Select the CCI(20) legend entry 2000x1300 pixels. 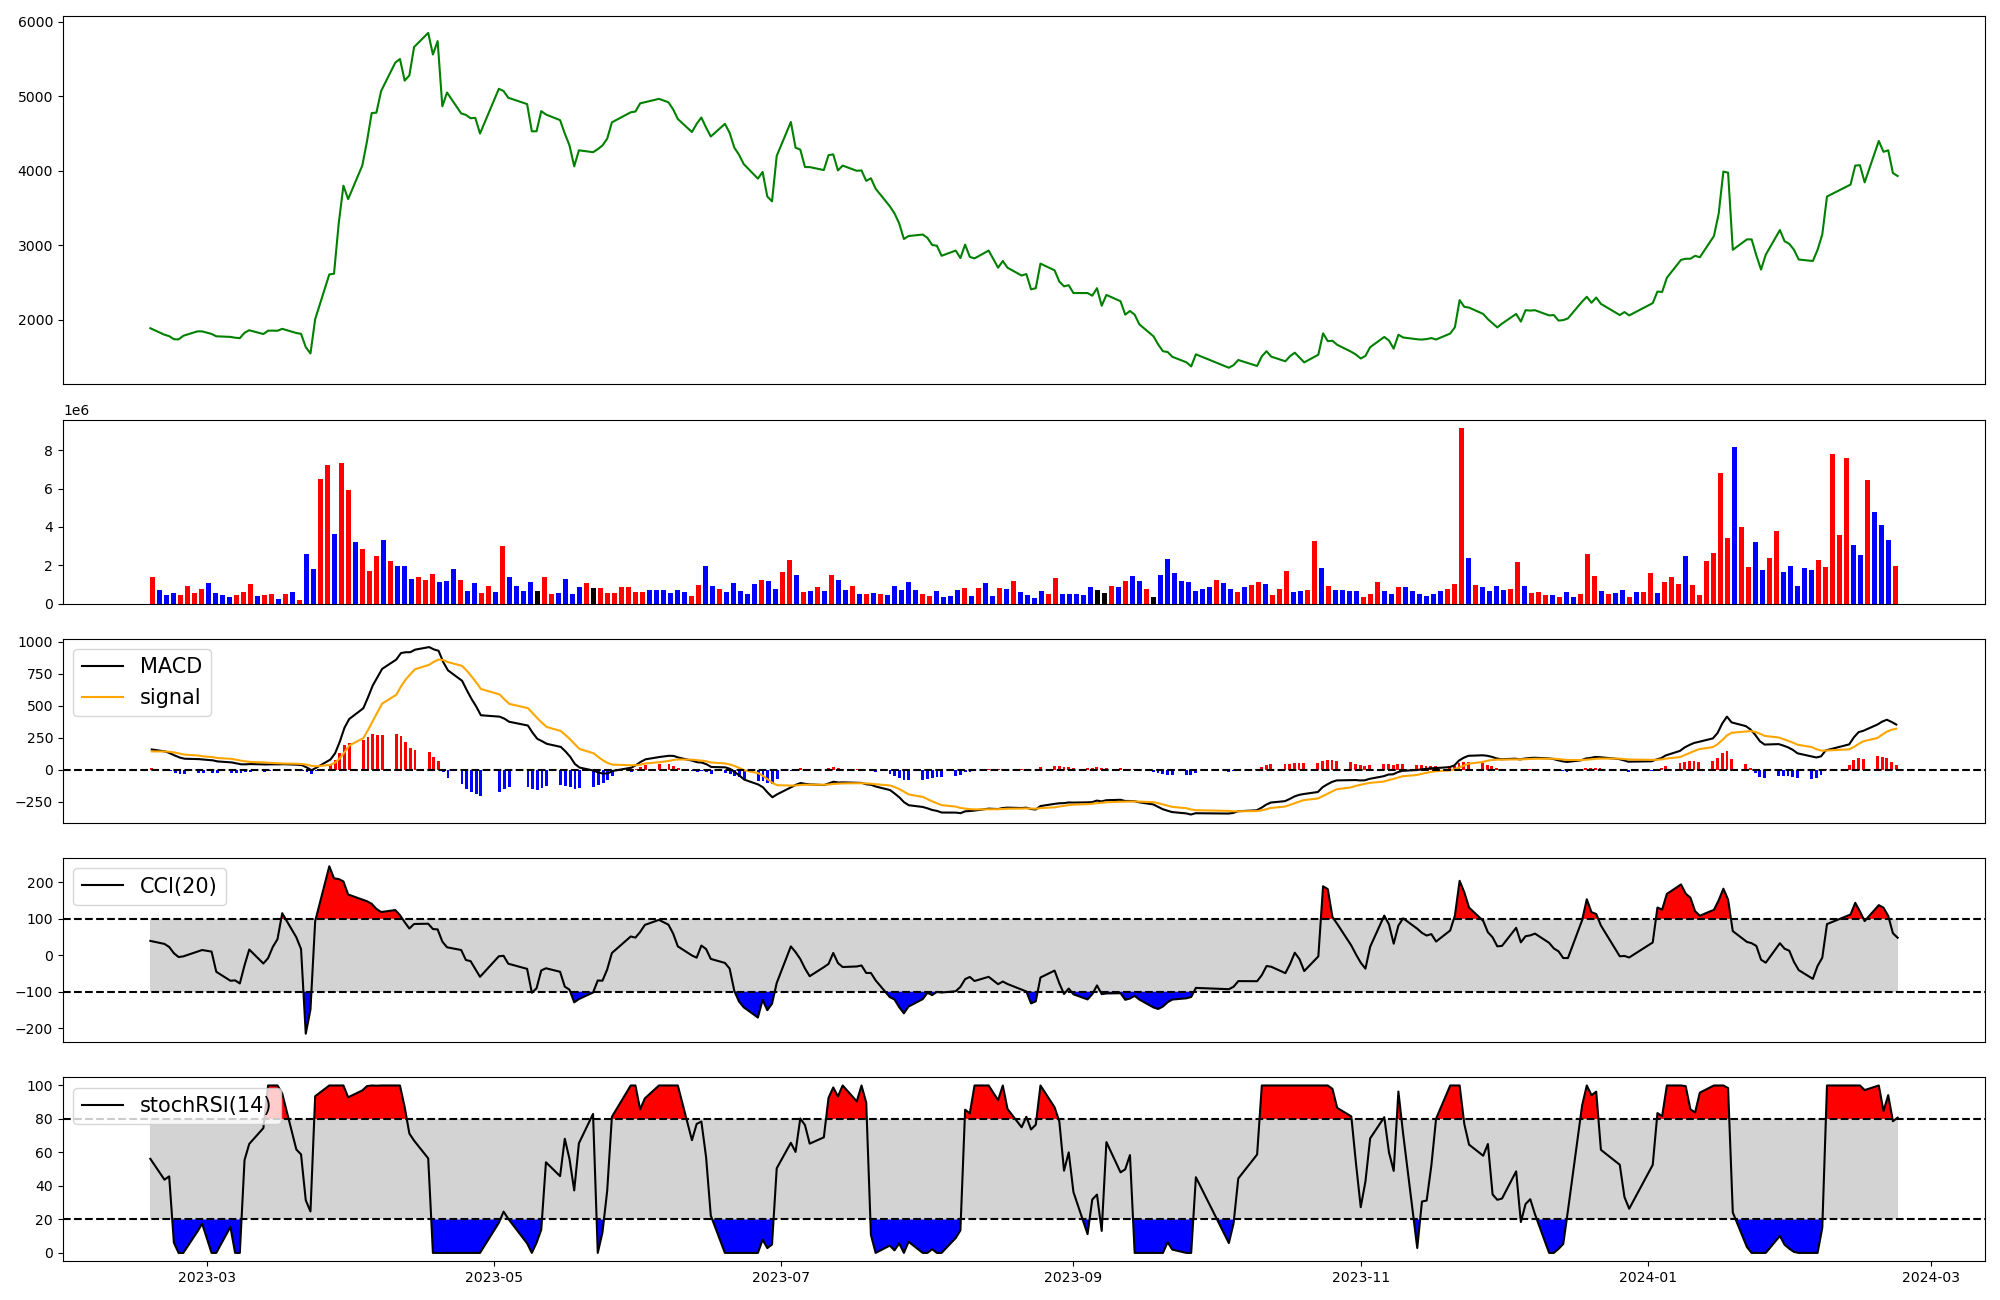(x=177, y=886)
